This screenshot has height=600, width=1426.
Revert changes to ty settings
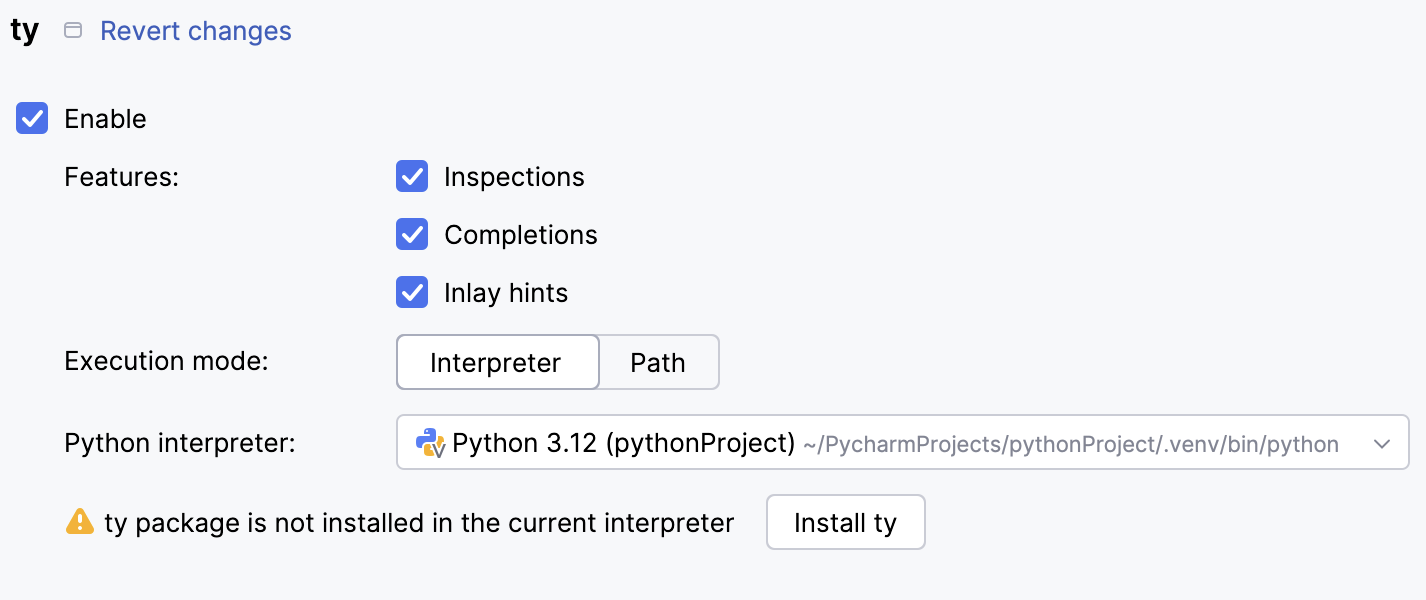(x=196, y=31)
